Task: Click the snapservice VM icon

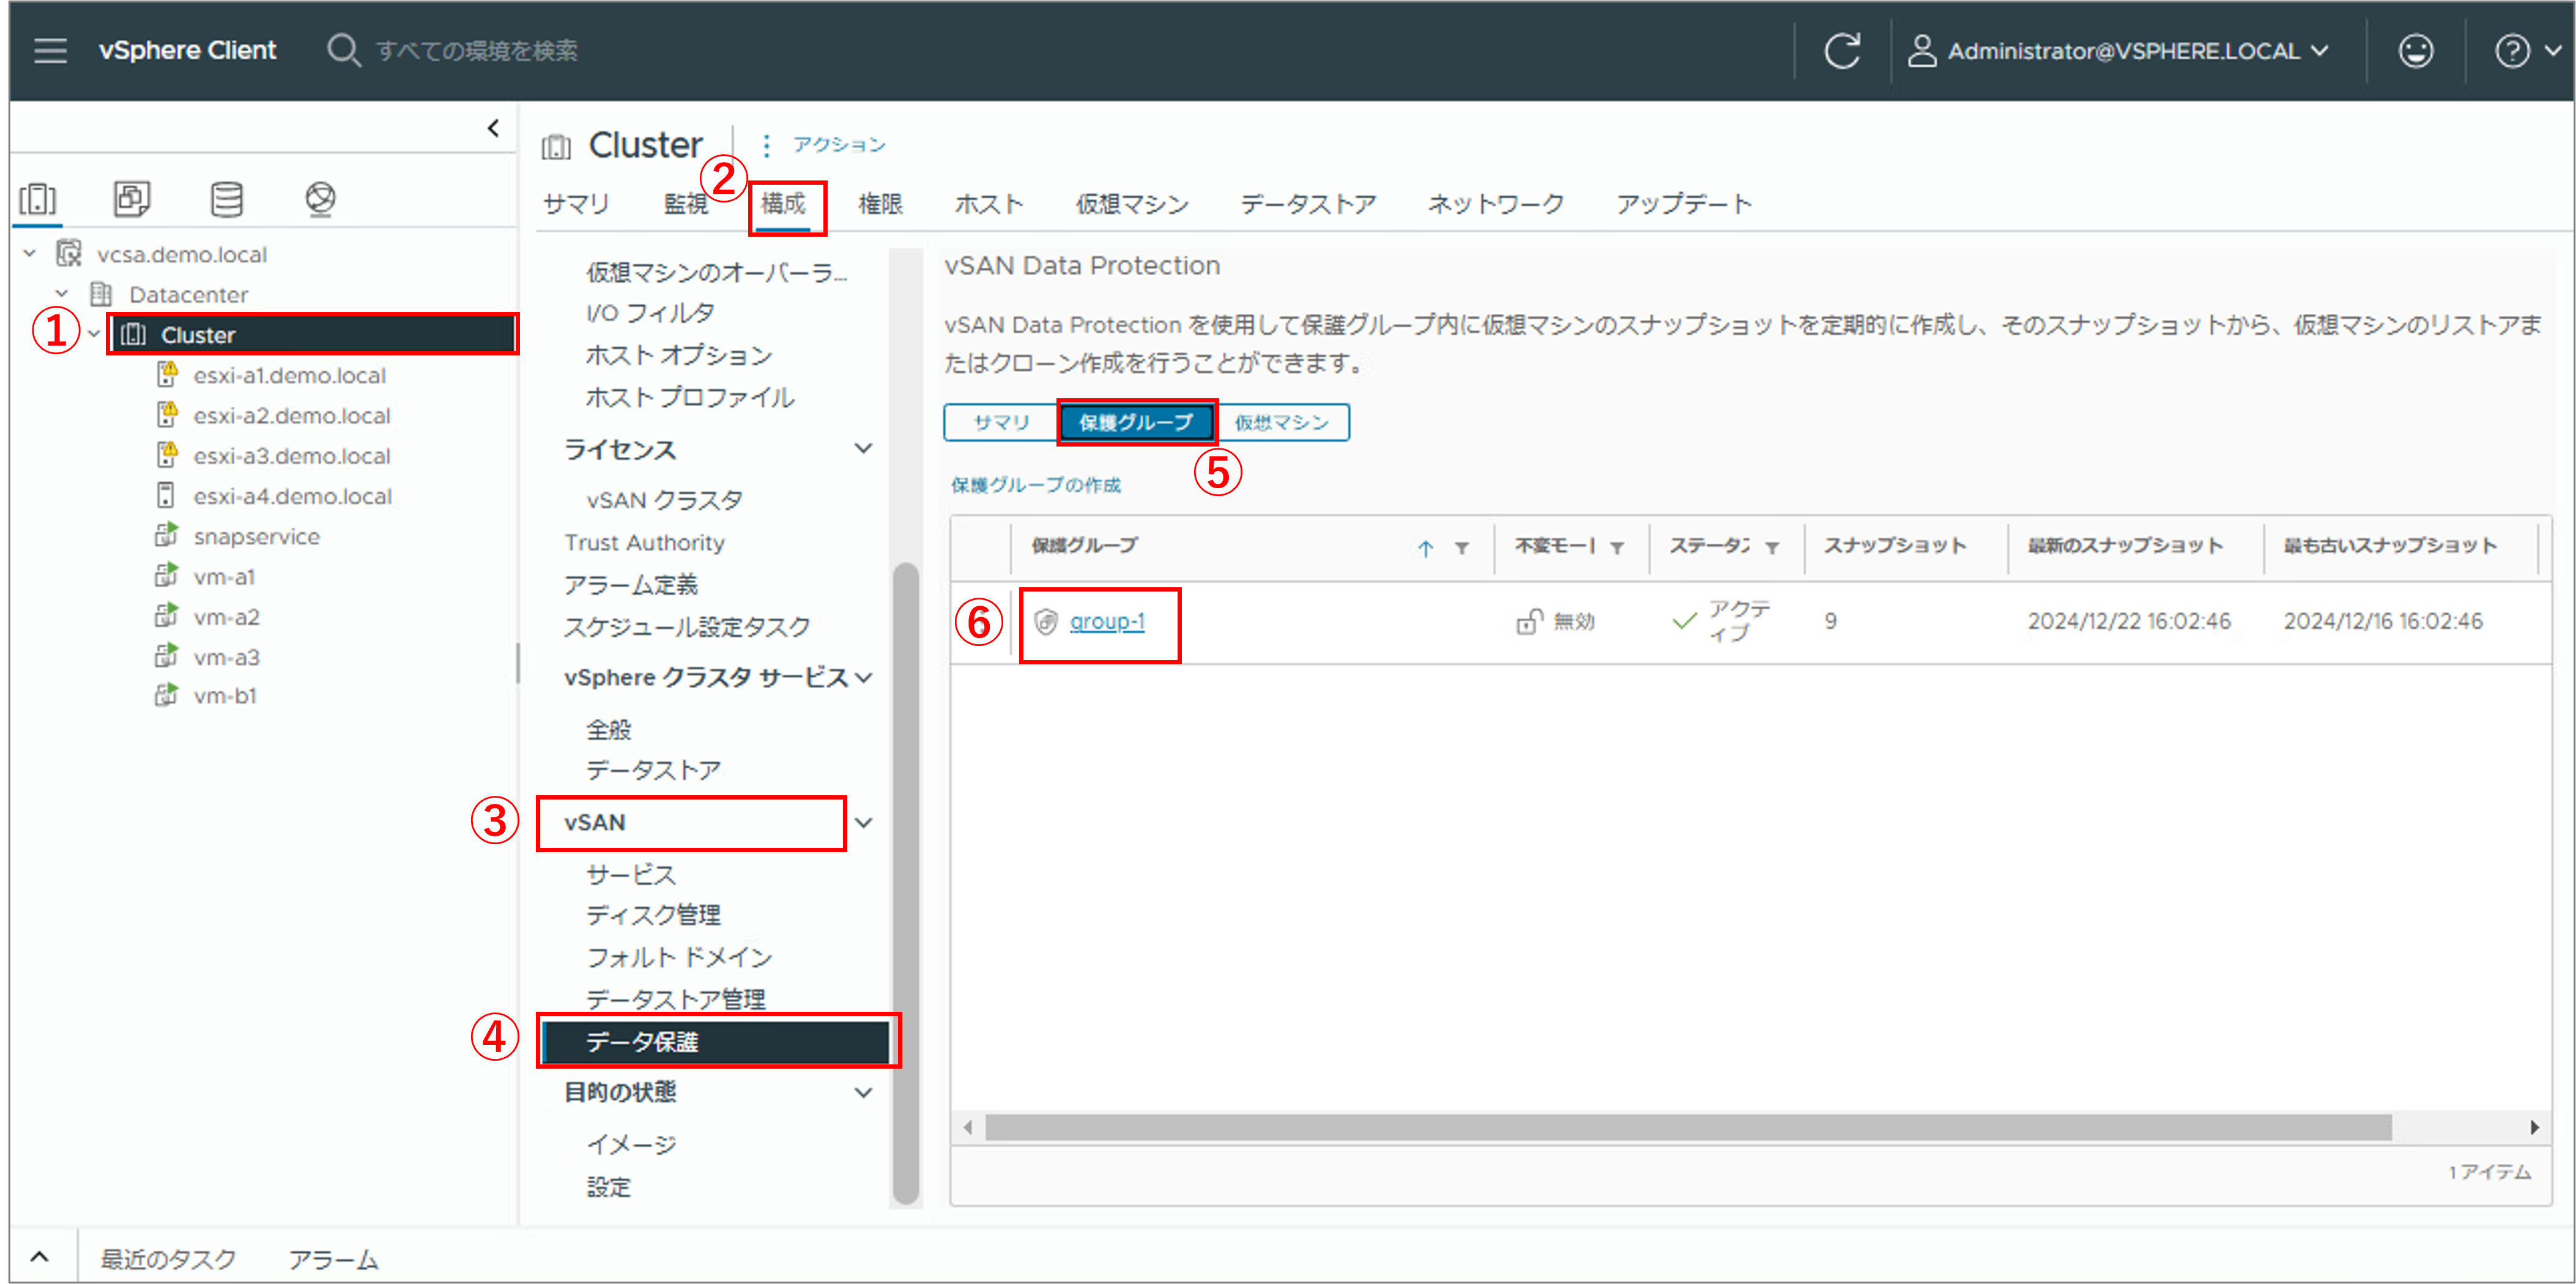Action: coord(166,536)
